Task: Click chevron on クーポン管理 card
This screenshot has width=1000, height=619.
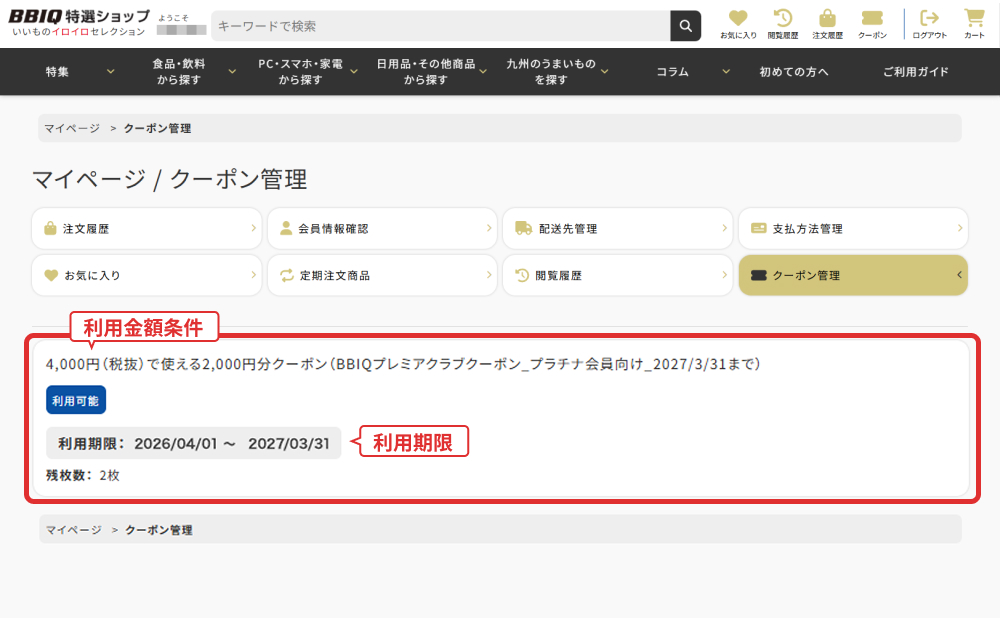Action: [959, 275]
